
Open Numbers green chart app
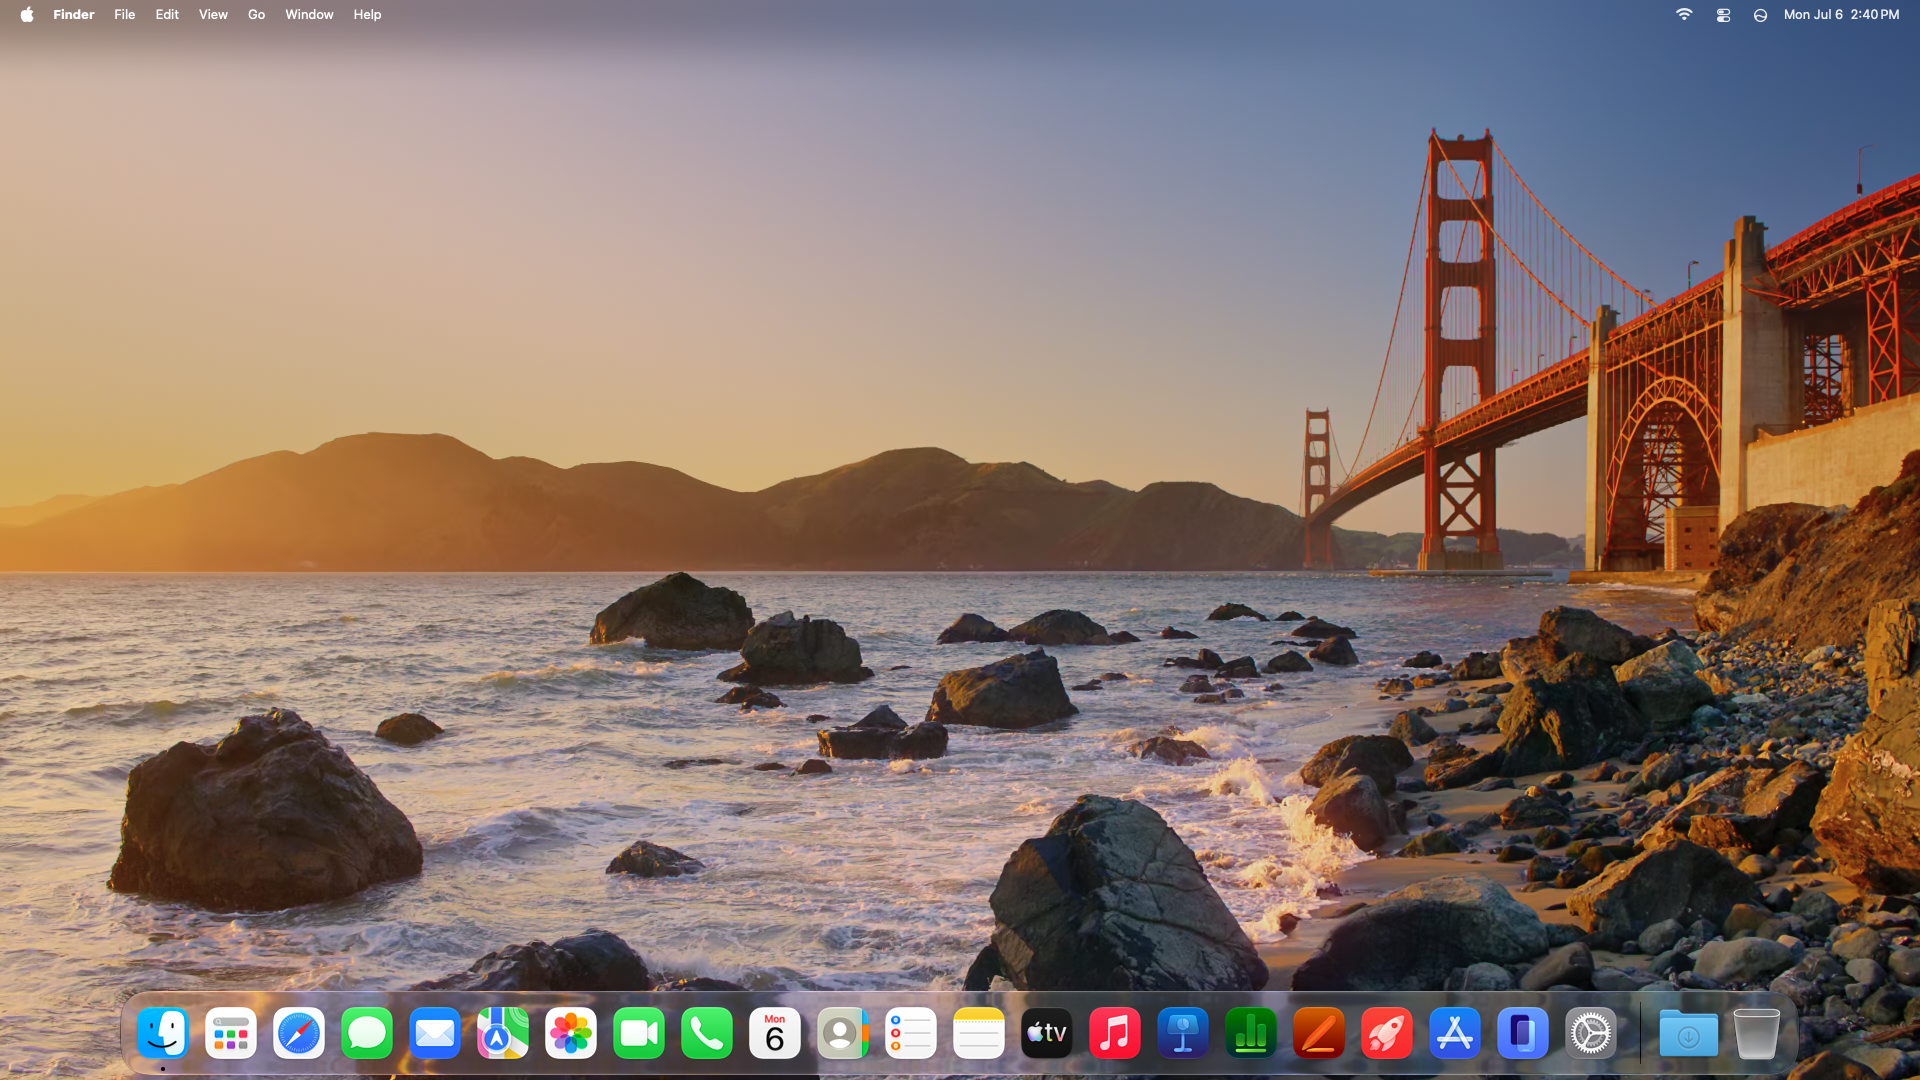pos(1251,1033)
